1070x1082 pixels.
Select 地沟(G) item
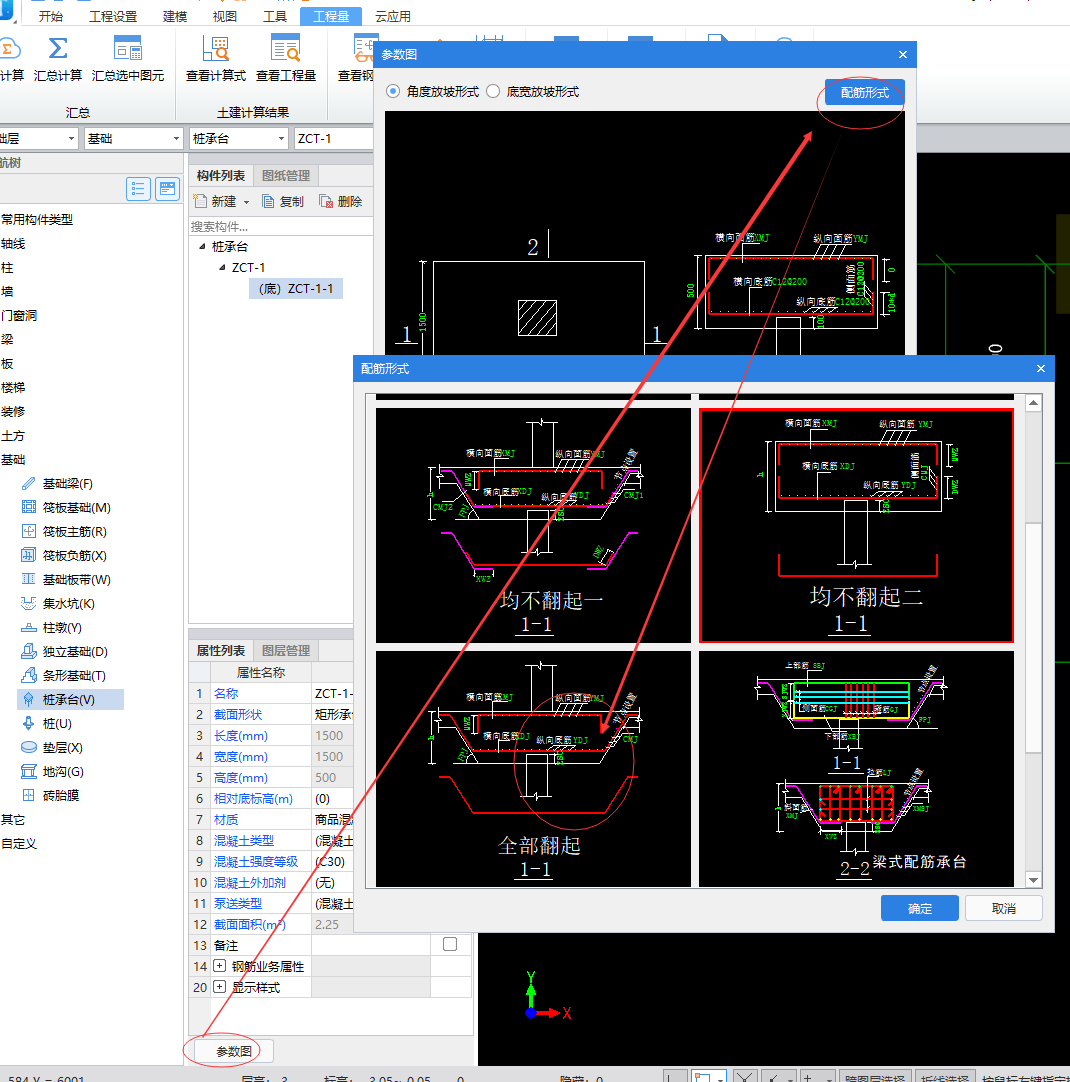tap(63, 771)
